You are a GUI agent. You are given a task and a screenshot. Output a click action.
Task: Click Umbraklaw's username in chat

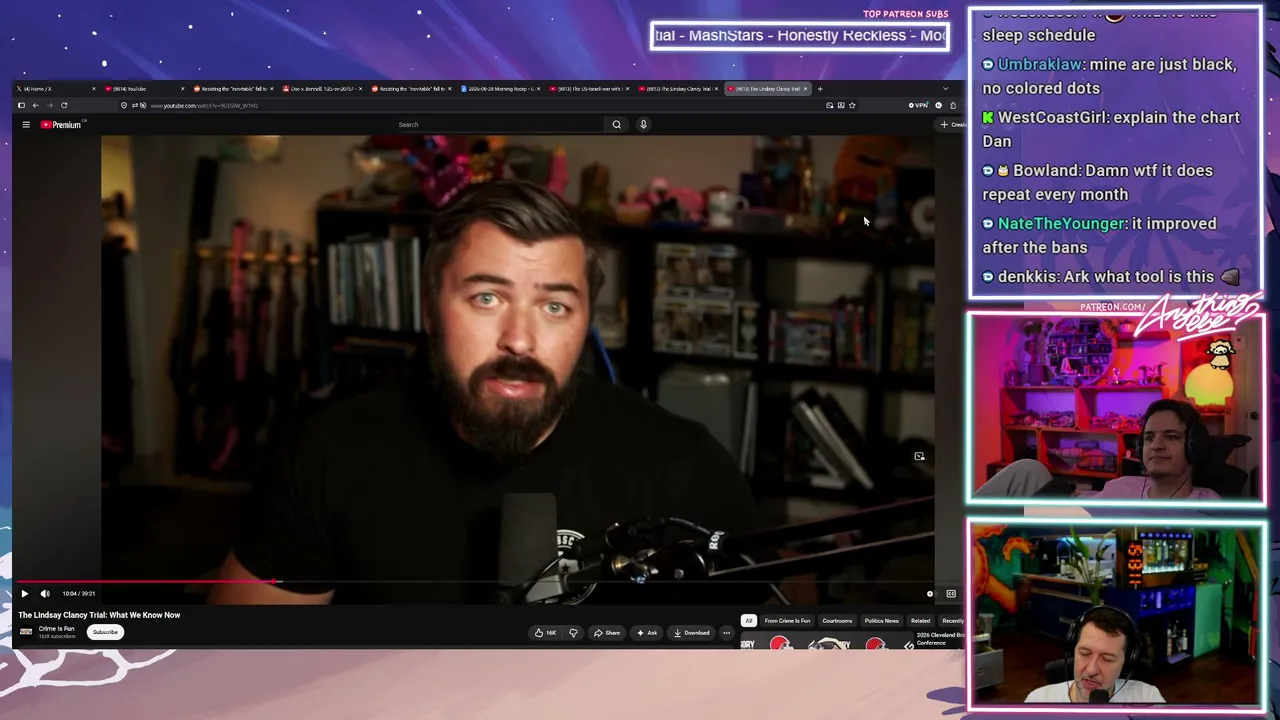tap(1040, 64)
